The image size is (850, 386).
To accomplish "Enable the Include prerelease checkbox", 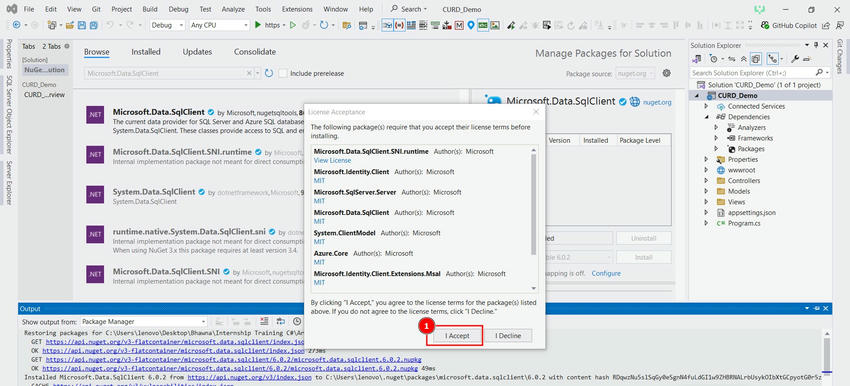I will [x=283, y=73].
